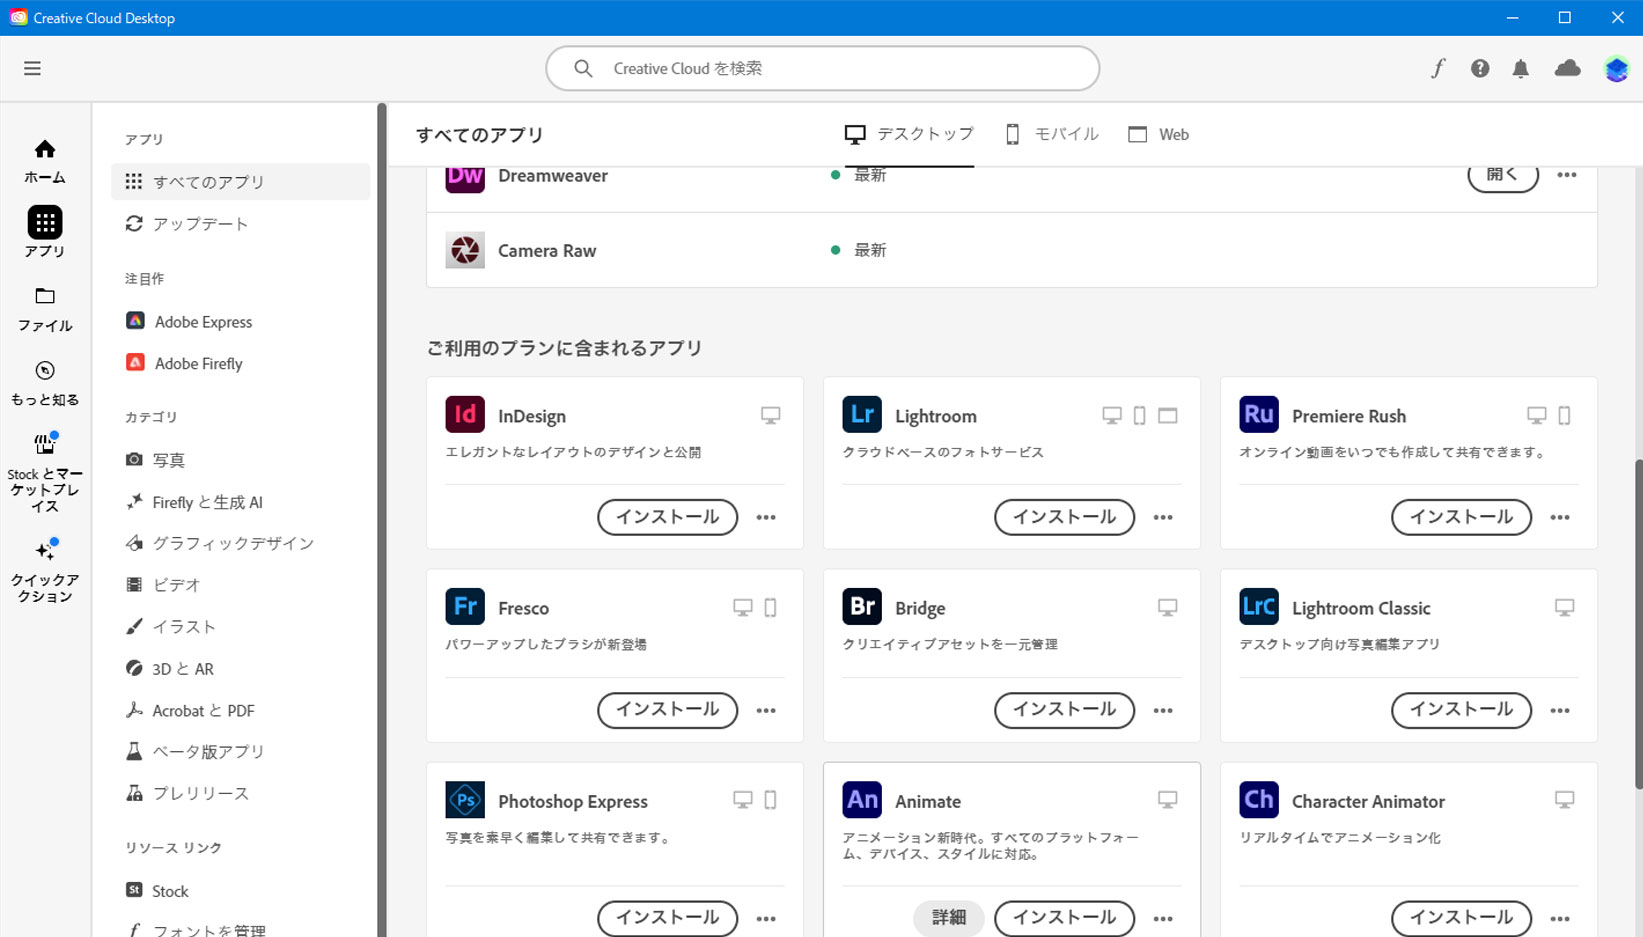
Task: Open クイックアクション in left rail
Action: click(x=45, y=571)
